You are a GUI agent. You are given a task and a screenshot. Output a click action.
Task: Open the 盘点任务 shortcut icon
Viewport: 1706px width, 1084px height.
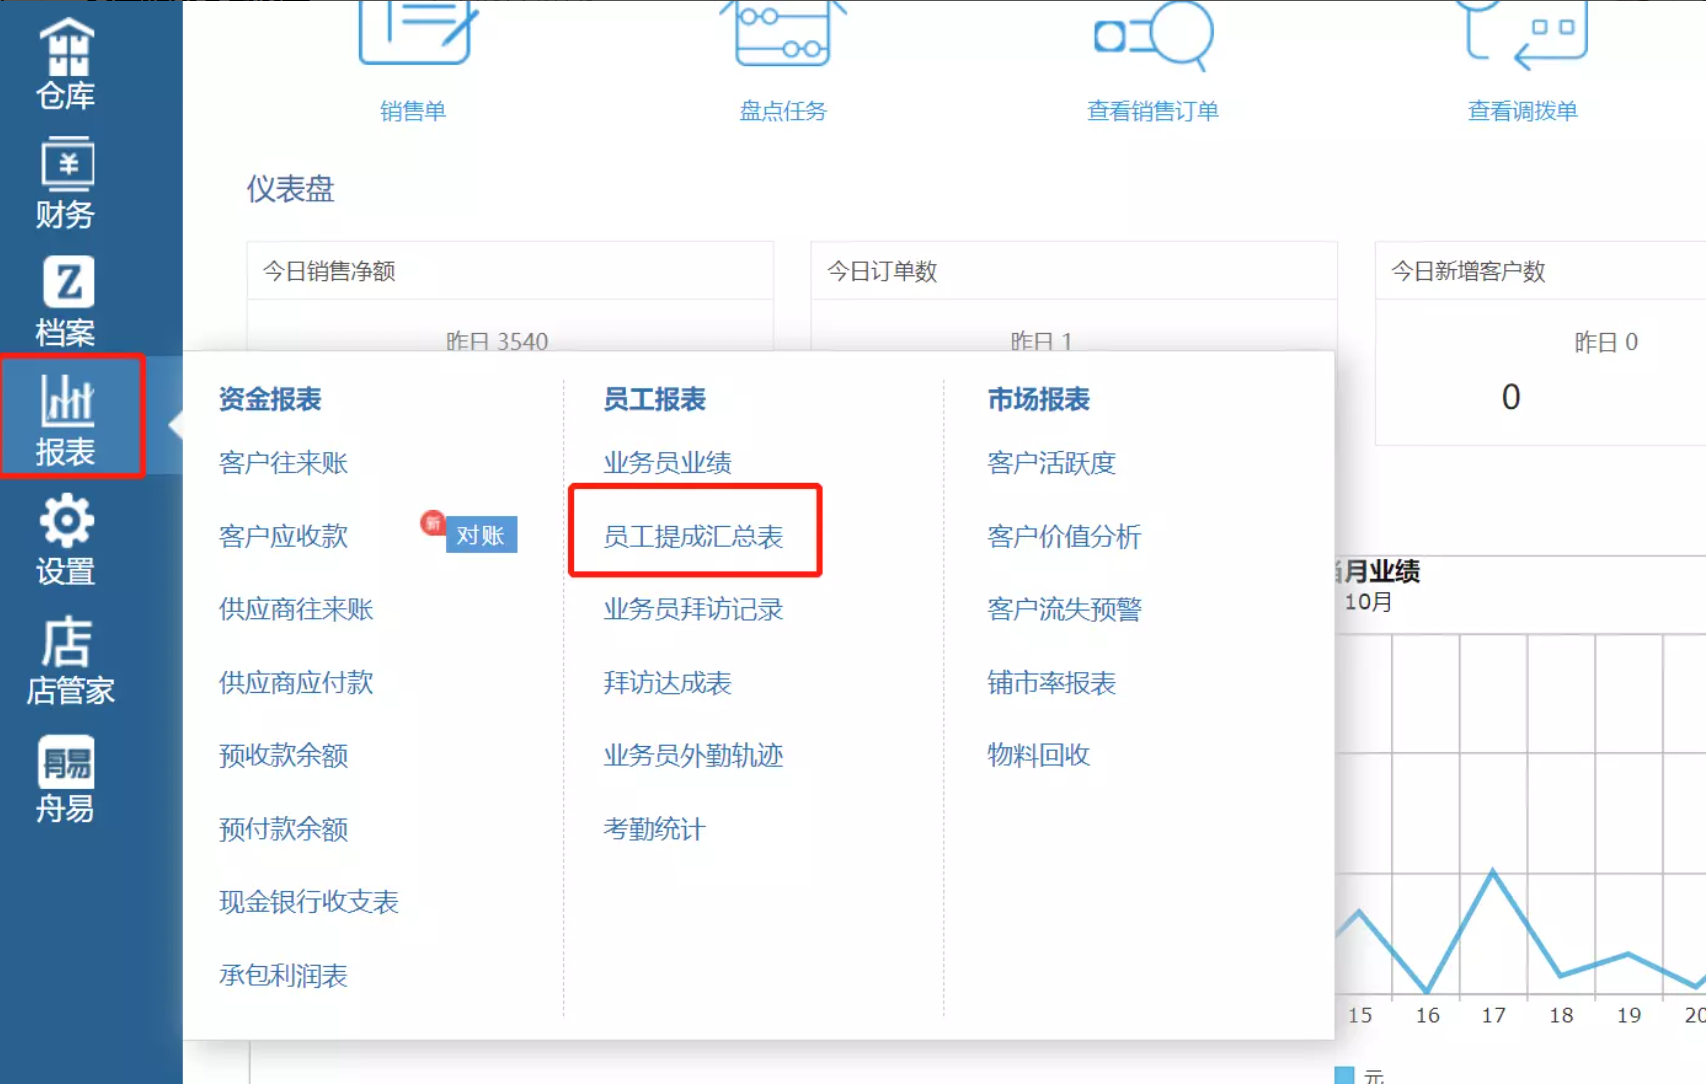click(783, 60)
